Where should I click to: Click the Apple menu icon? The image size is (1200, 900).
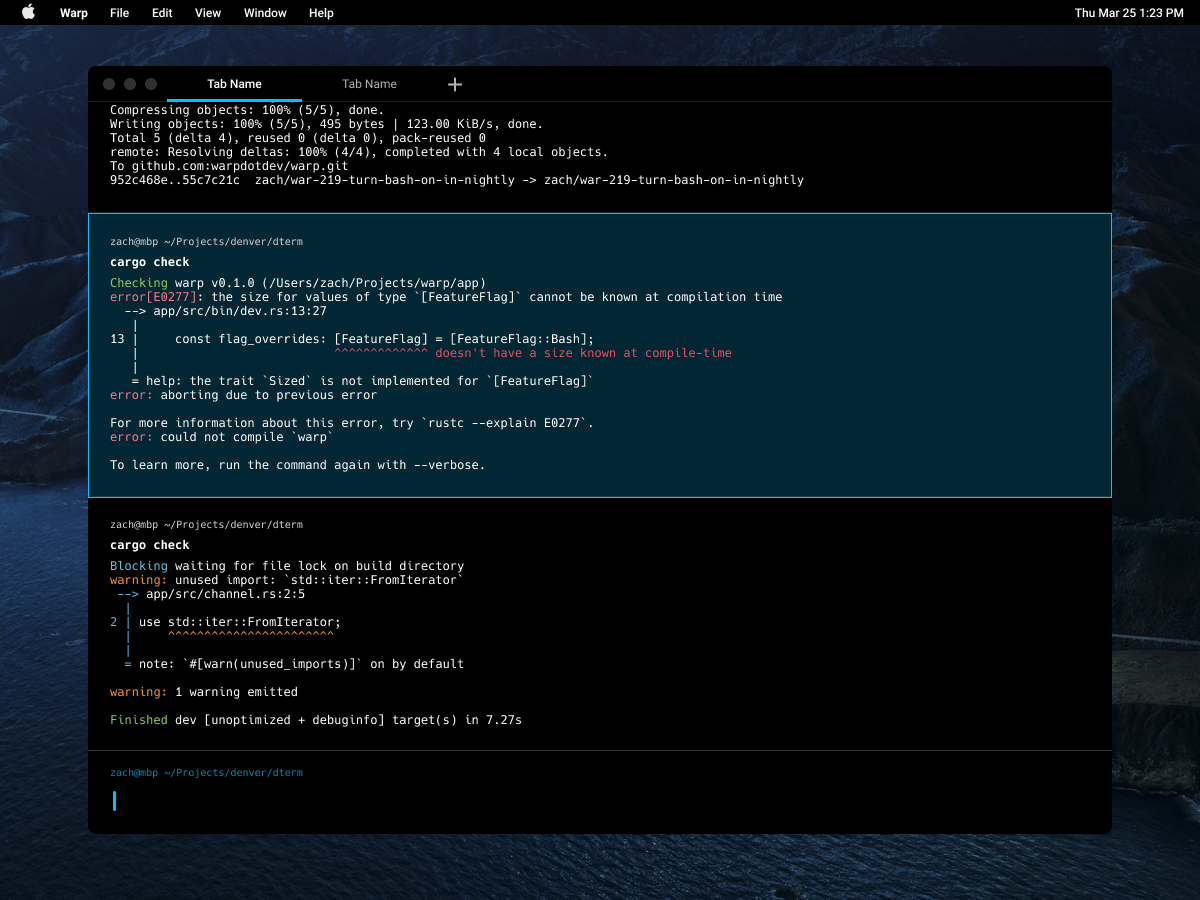[27, 12]
